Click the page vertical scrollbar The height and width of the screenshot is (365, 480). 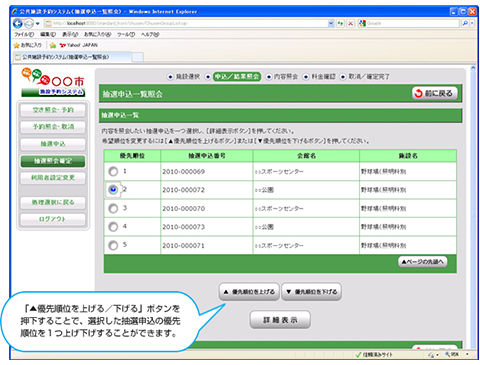pyautogui.click(x=473, y=207)
